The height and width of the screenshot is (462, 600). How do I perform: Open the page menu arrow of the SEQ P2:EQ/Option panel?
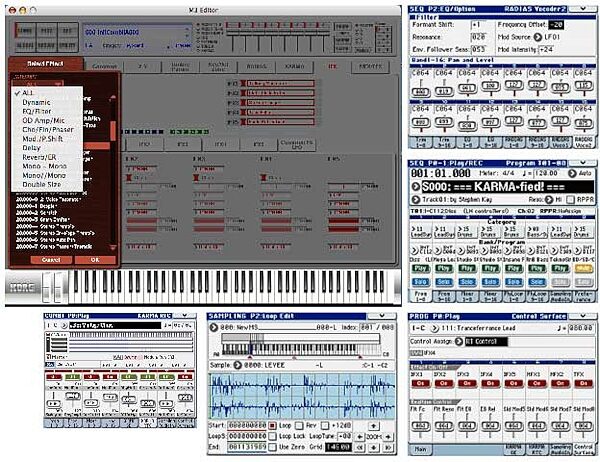click(x=582, y=8)
